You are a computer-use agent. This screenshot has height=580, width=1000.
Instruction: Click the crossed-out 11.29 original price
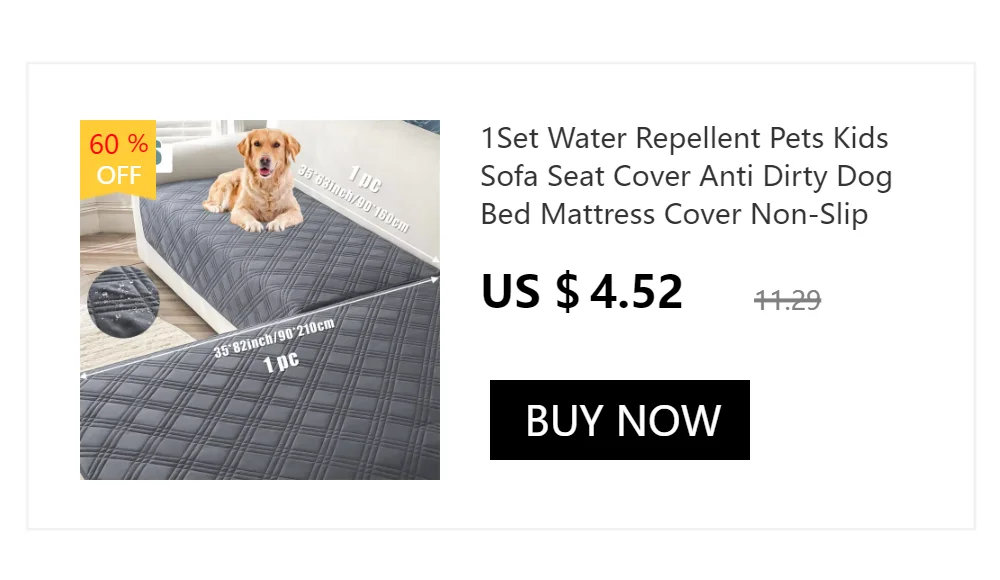(x=787, y=299)
